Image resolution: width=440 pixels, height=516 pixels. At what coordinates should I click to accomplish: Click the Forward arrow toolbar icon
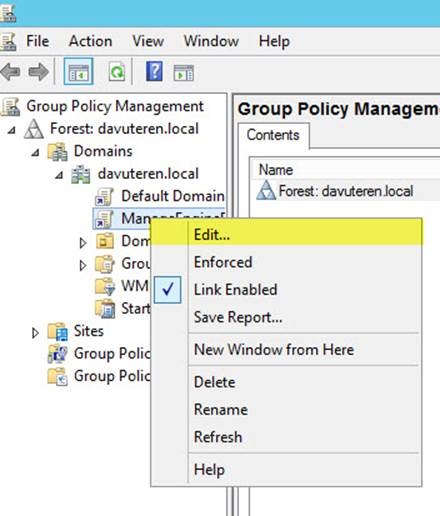(39, 72)
